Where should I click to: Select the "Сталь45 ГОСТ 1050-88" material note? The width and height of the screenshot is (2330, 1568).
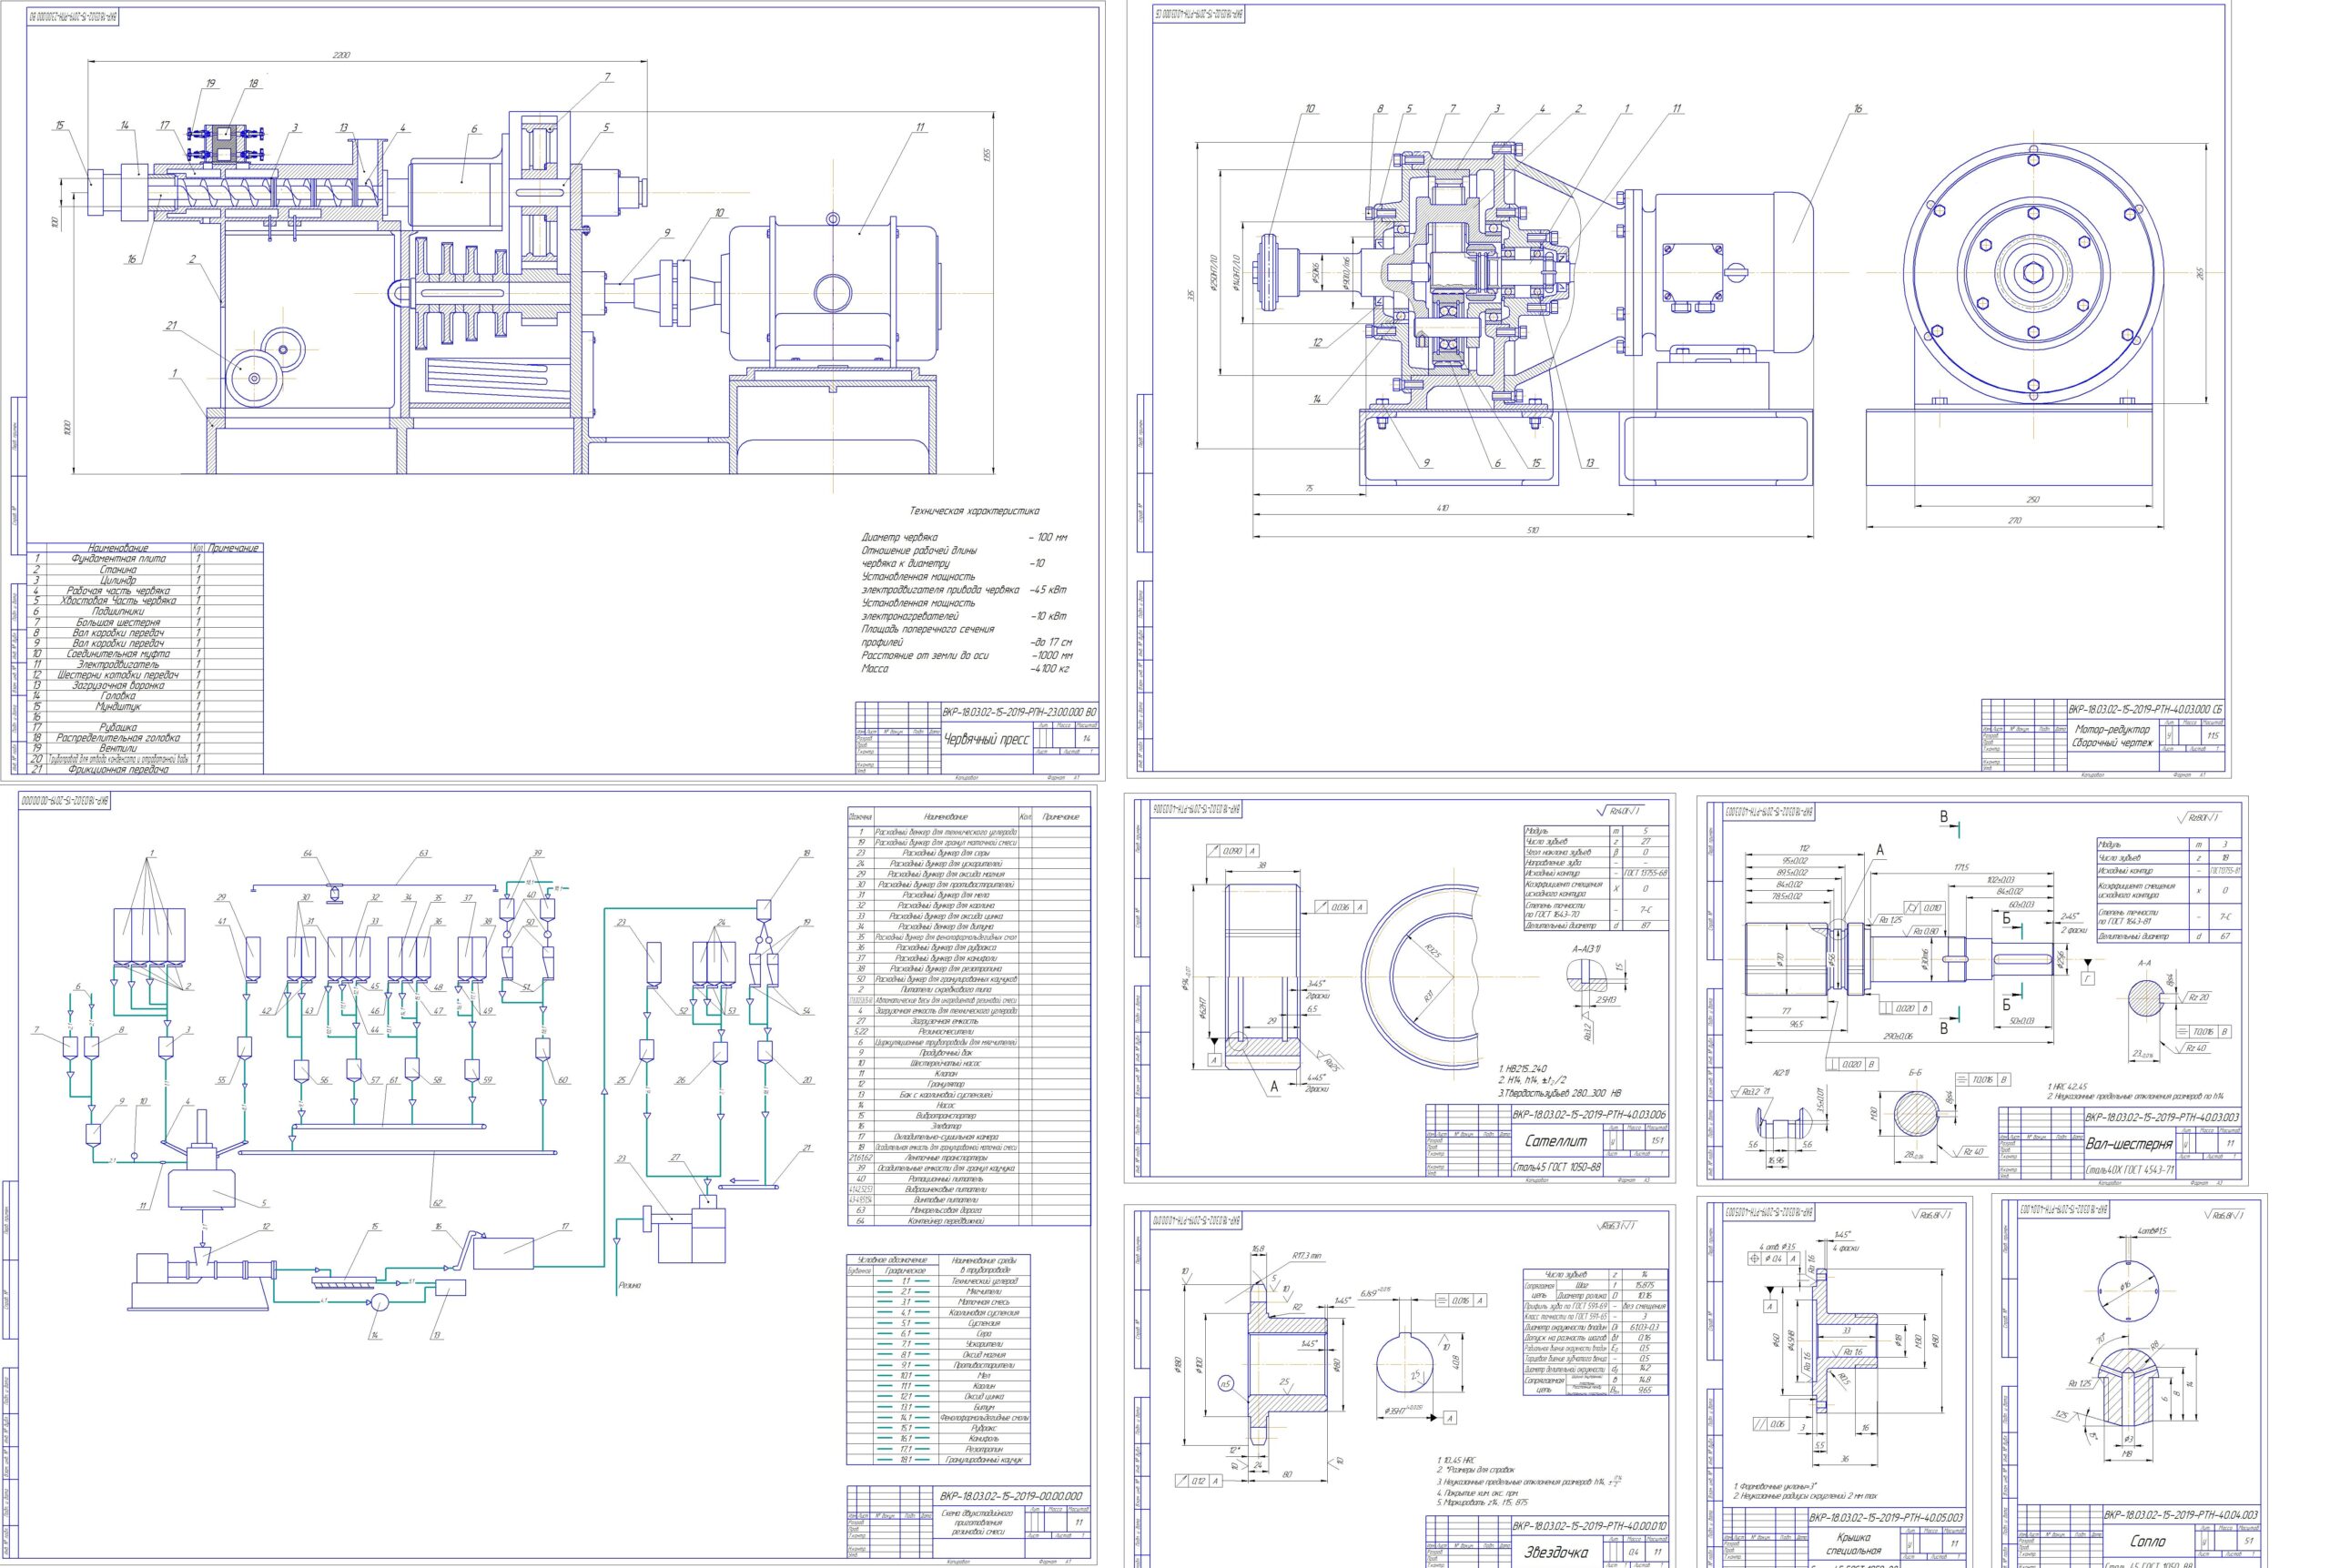(1557, 1167)
